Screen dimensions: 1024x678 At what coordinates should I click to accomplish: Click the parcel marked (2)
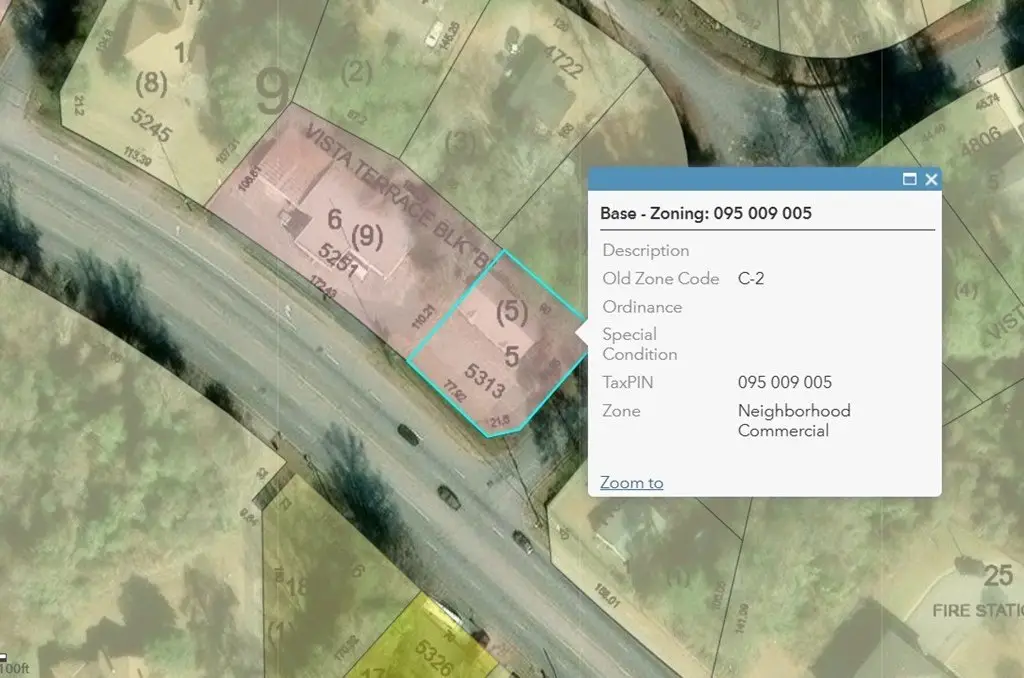[357, 72]
